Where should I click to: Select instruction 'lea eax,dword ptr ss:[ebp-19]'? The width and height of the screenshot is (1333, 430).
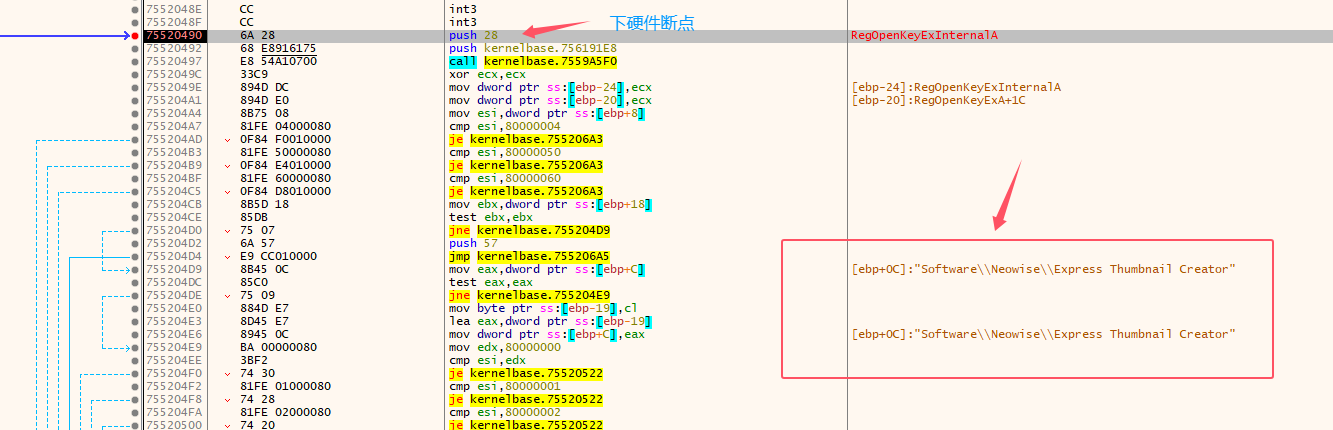[551, 321]
